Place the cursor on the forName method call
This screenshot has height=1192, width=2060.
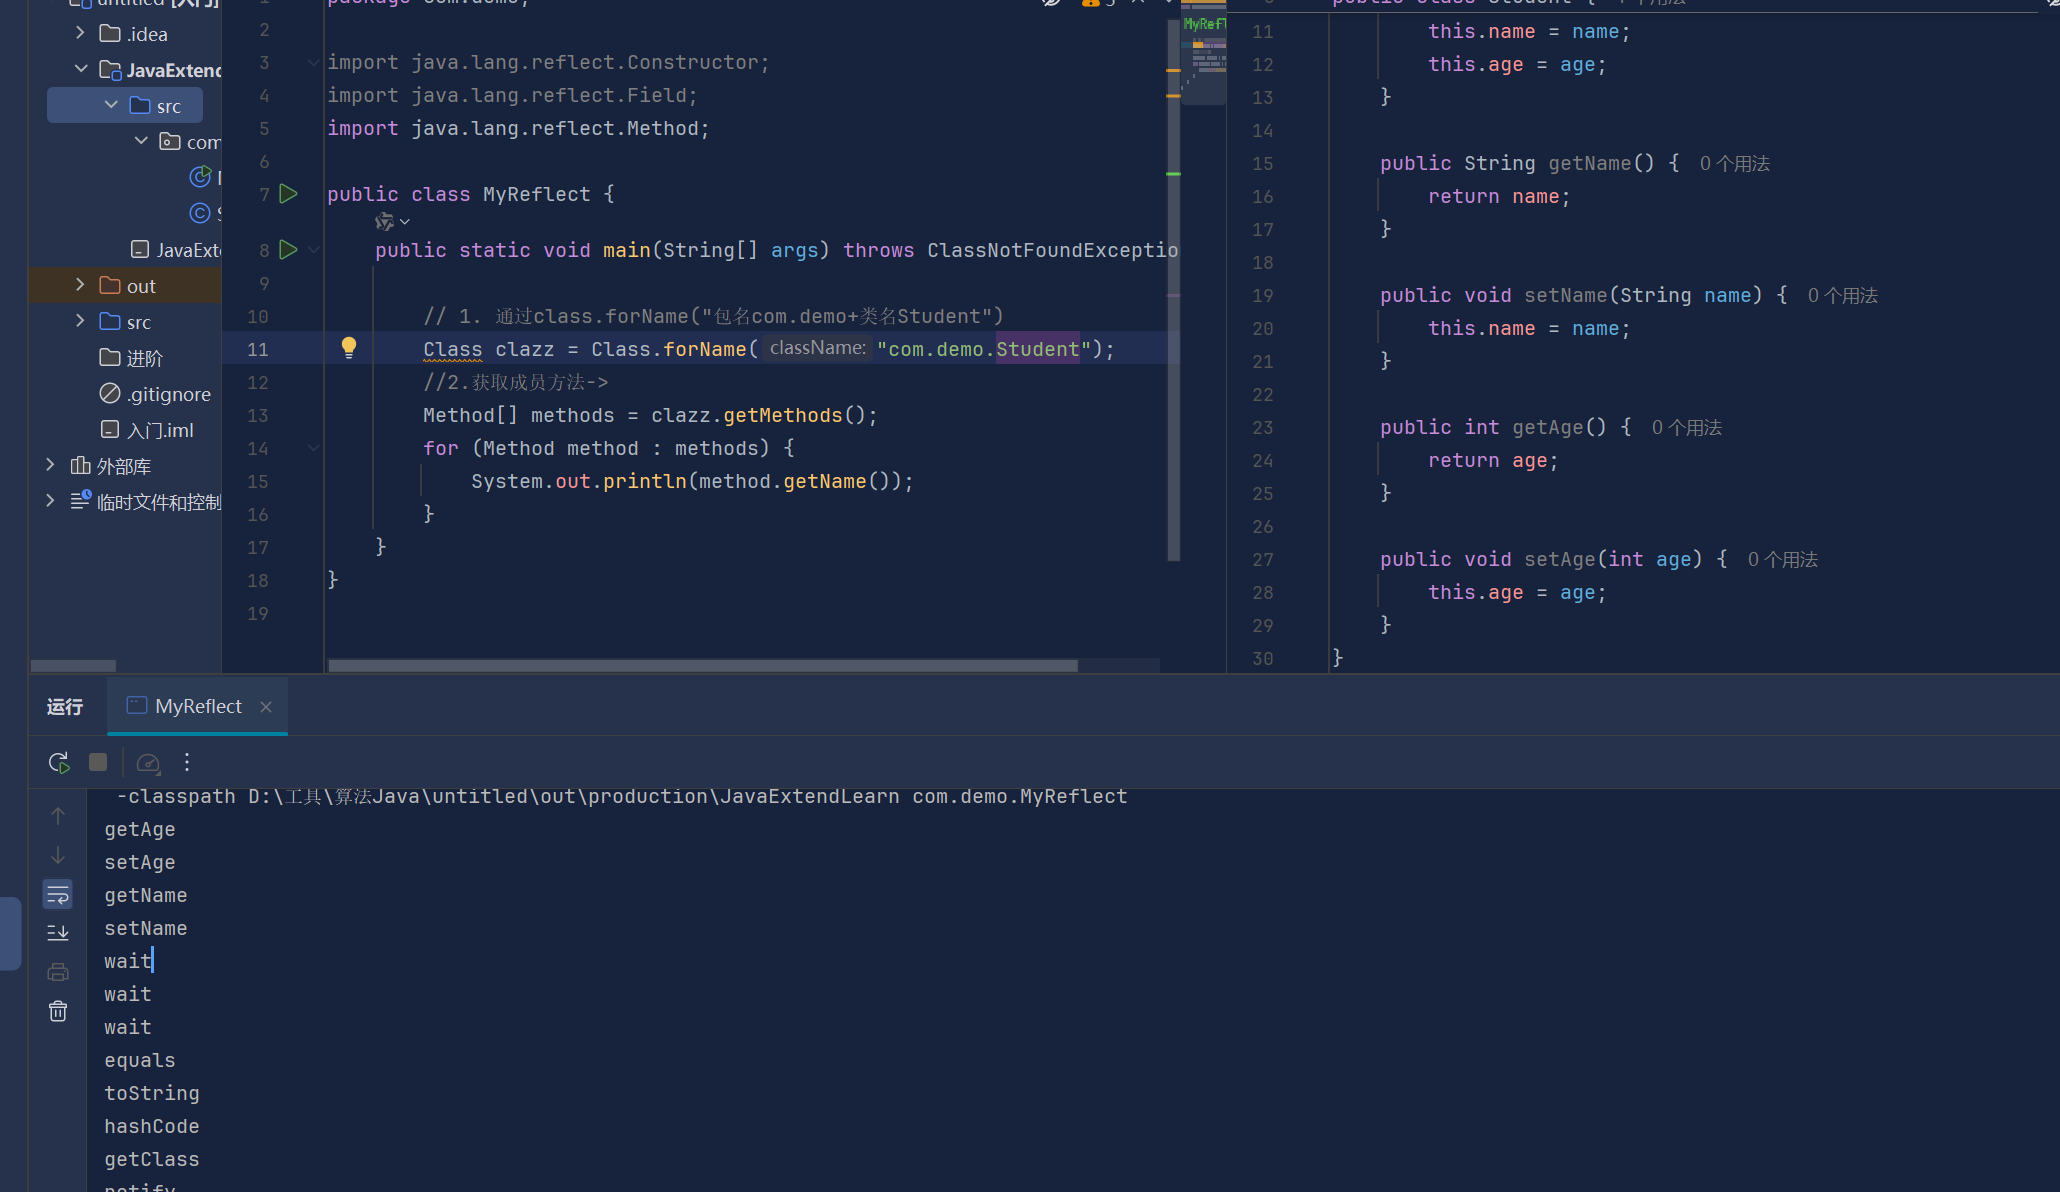(x=705, y=349)
